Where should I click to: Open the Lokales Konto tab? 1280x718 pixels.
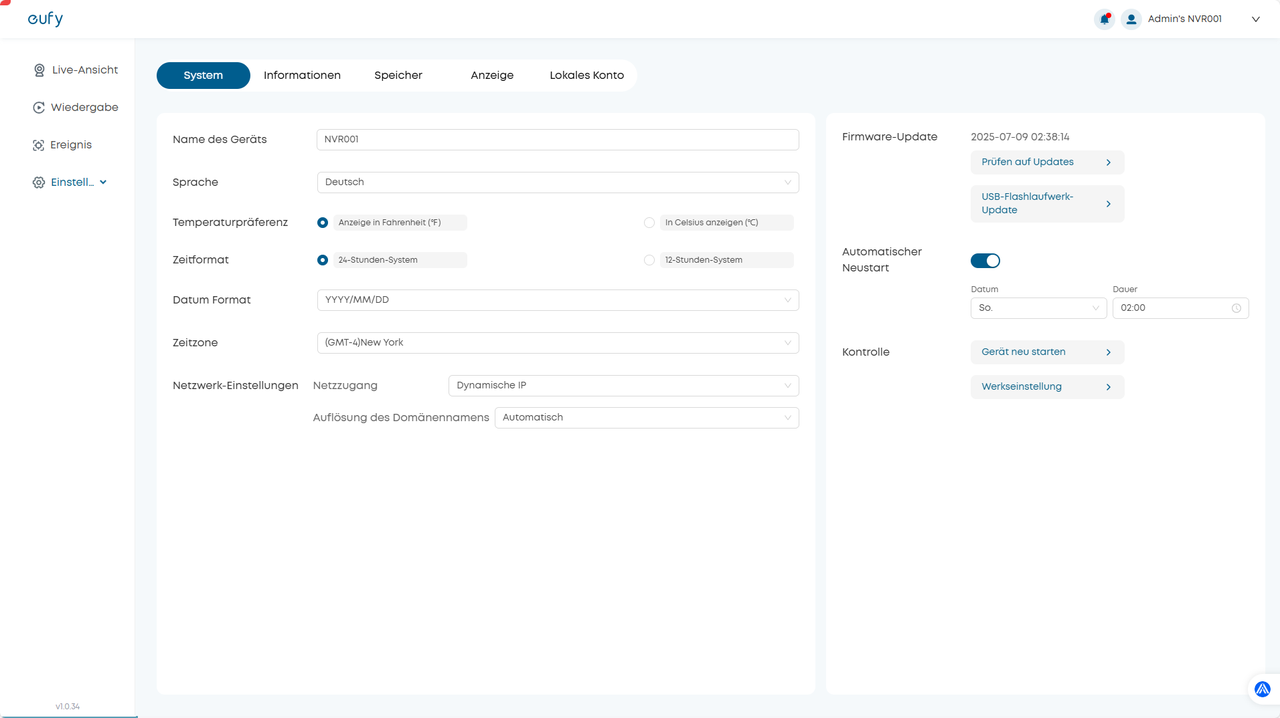[586, 76]
